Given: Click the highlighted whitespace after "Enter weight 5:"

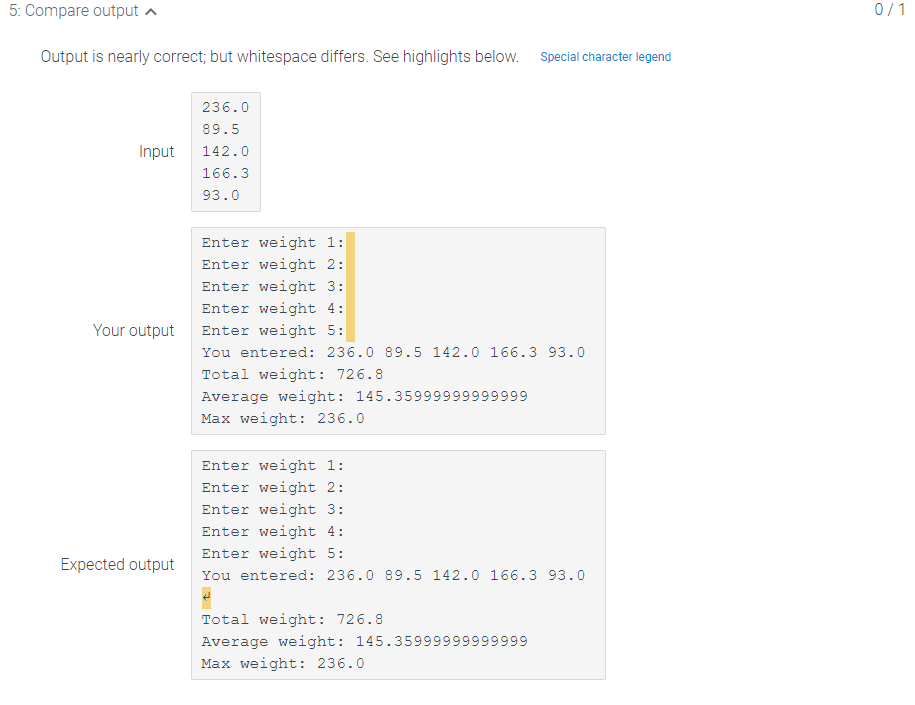Looking at the screenshot, I should pyautogui.click(x=351, y=330).
